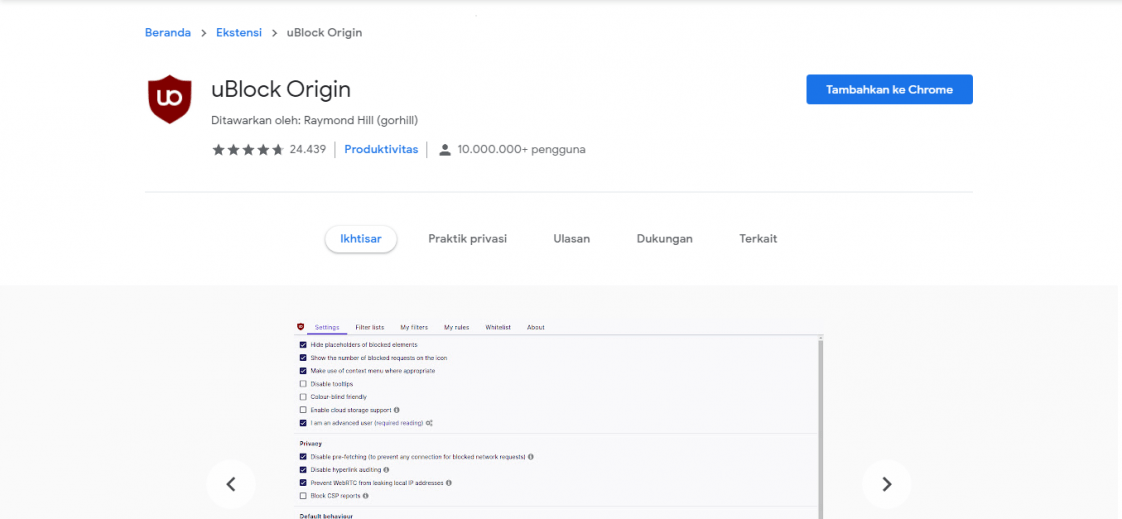The height and width of the screenshot is (519, 1122).
Task: Open the Ekstensi breadcrumb link
Action: (239, 33)
